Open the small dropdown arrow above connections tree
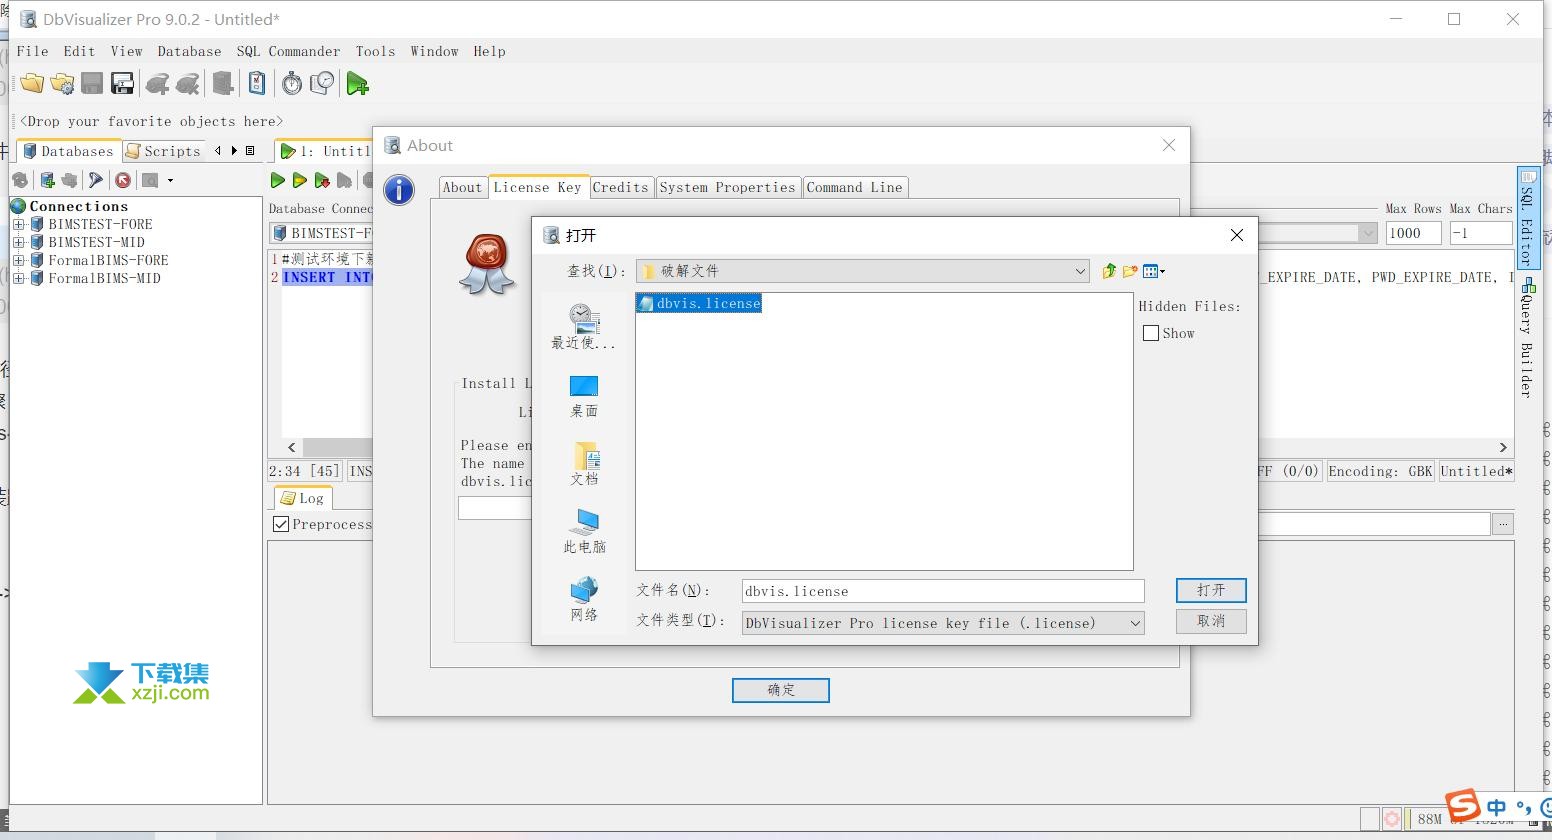This screenshot has width=1552, height=840. click(170, 181)
